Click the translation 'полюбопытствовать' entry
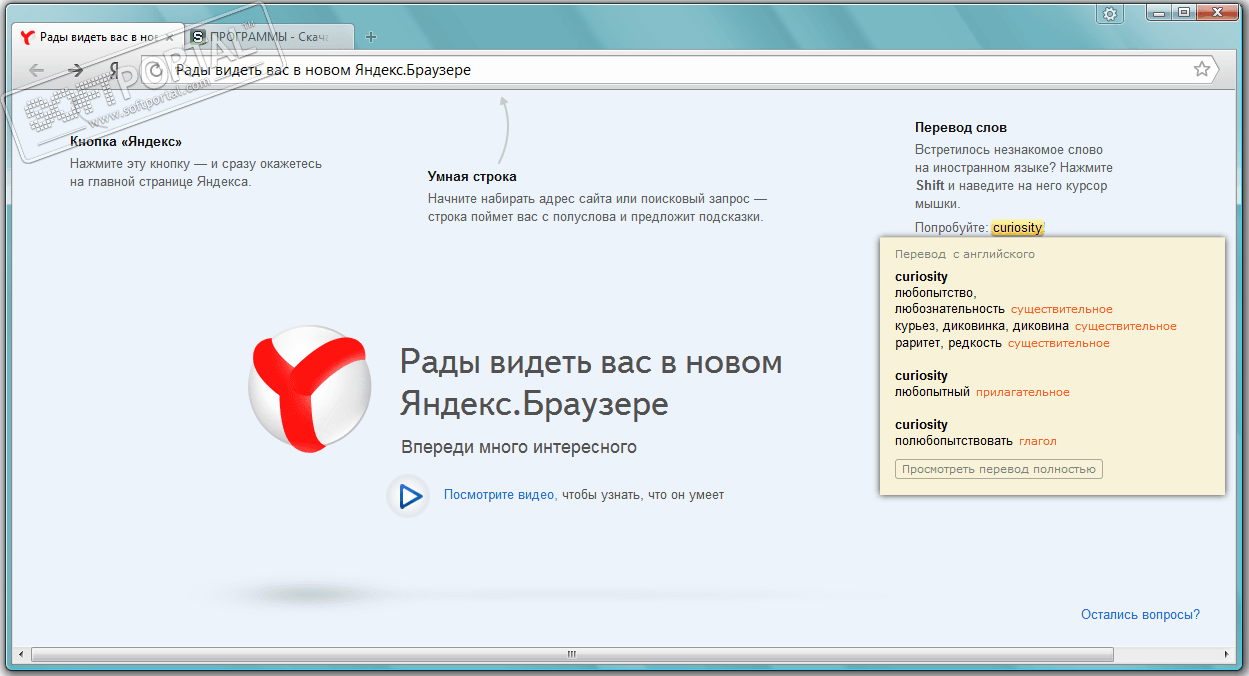This screenshot has width=1249, height=676. coord(954,441)
